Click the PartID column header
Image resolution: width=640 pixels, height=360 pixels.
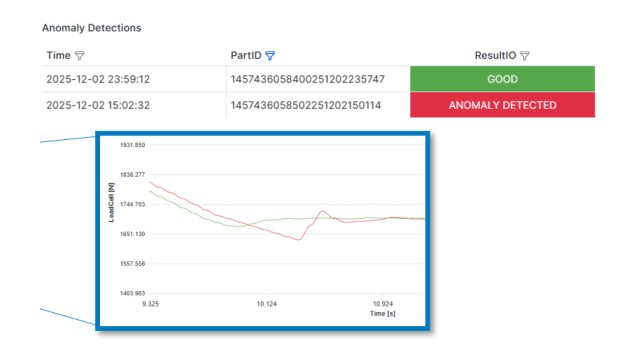point(246,56)
